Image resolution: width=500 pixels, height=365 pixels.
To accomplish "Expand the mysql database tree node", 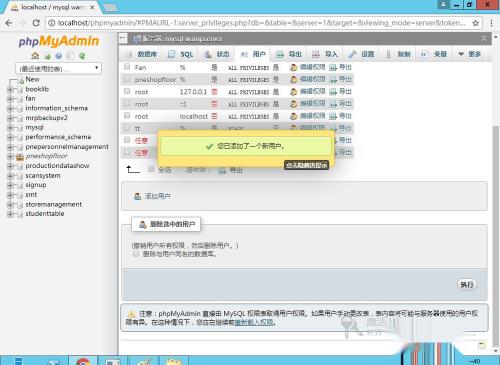I will click(x=10, y=127).
